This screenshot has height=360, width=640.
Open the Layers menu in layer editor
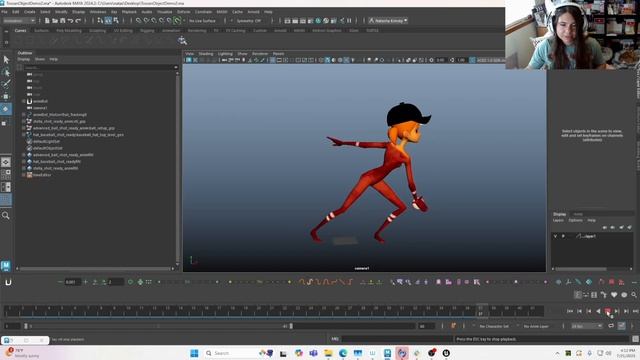tap(558, 220)
